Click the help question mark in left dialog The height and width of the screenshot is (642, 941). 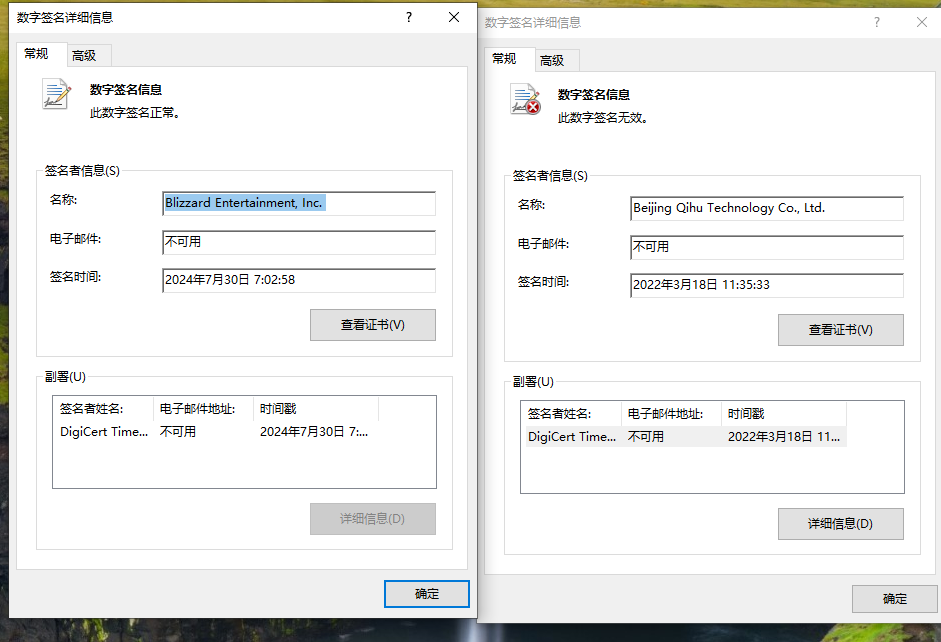(409, 17)
